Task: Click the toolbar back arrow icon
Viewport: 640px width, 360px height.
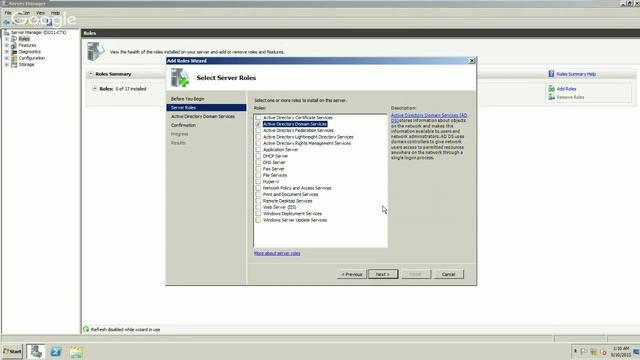Action: (x=7, y=22)
